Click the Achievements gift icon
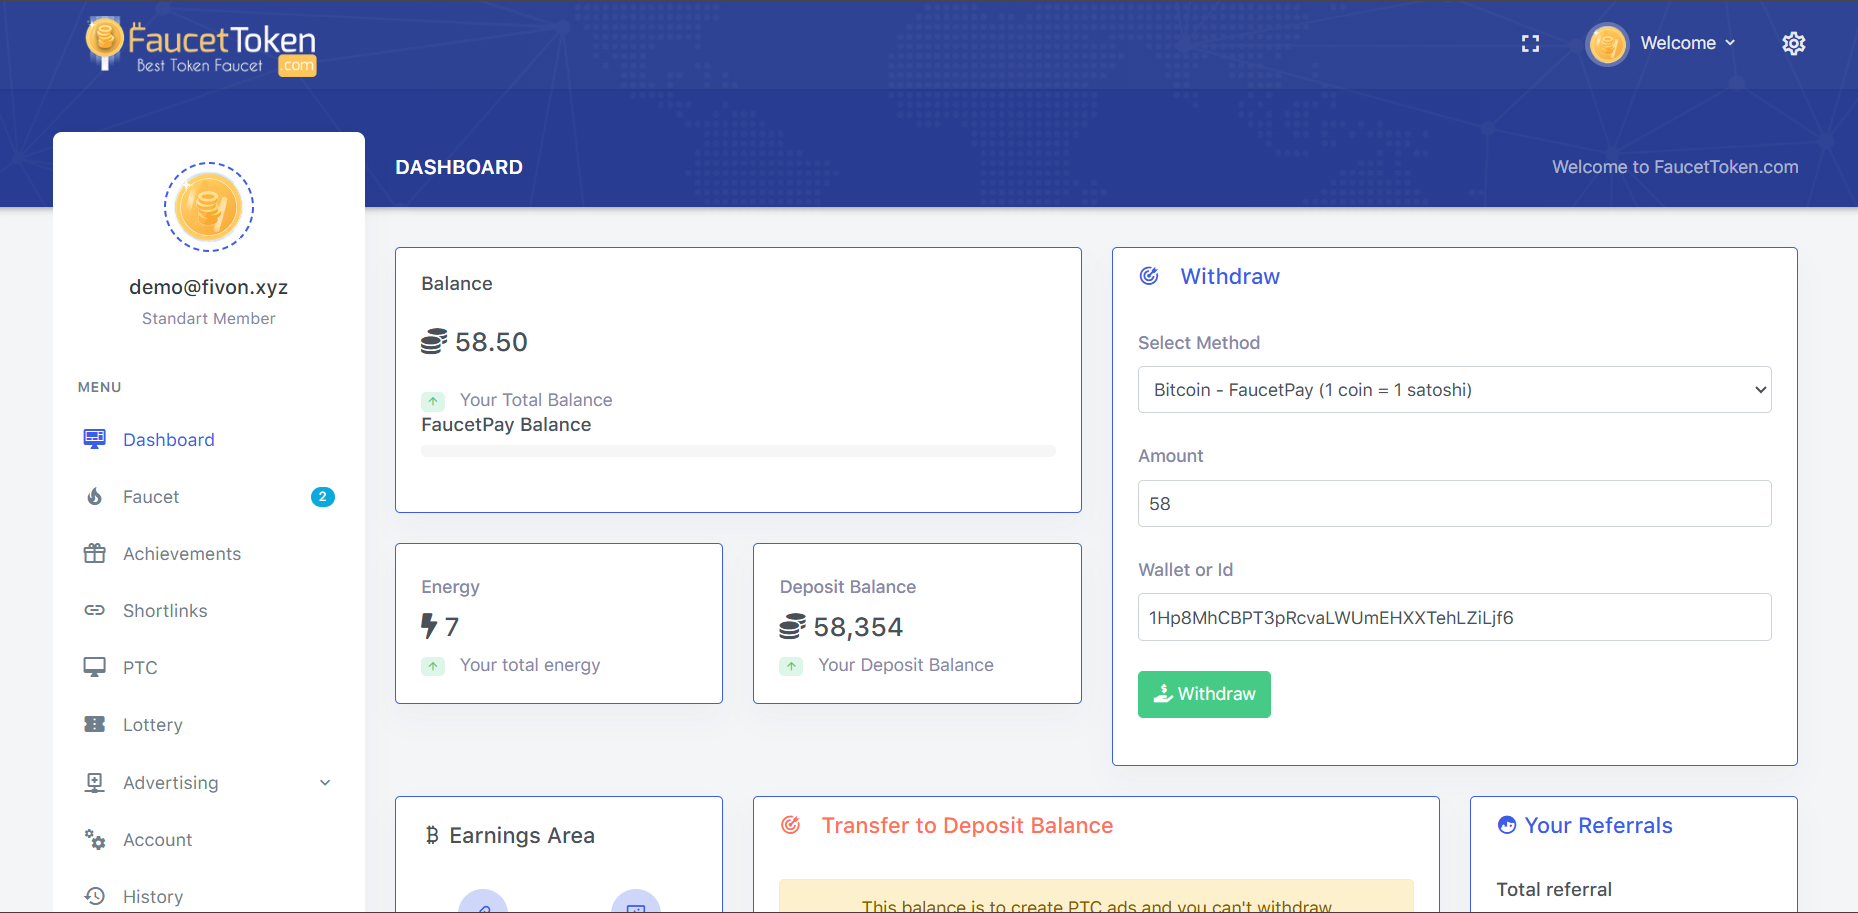 coord(95,554)
